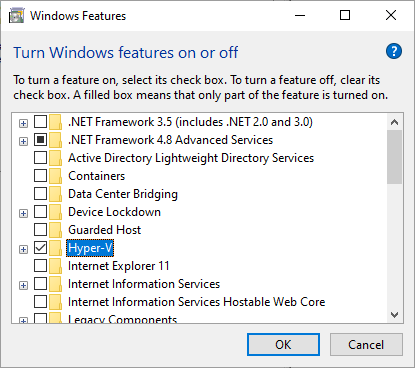This screenshot has width=415, height=368.
Task: Uncheck the Hyper-V checkbox
Action: 40,248
